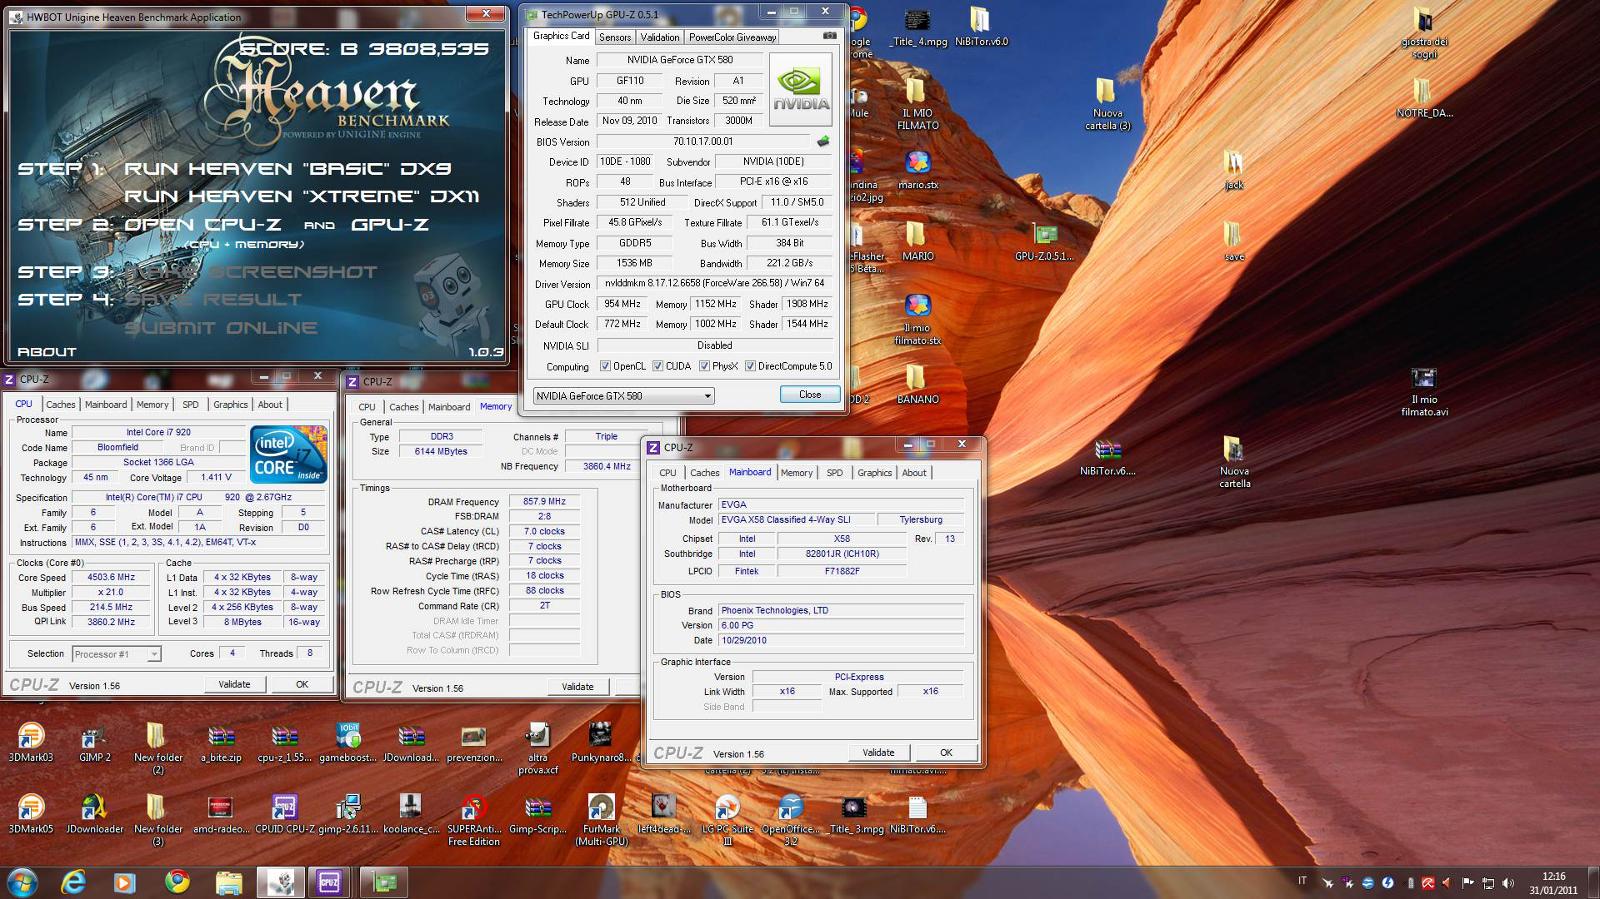Select the LG PC Suite III icon
This screenshot has width=1600, height=899.
727,820
